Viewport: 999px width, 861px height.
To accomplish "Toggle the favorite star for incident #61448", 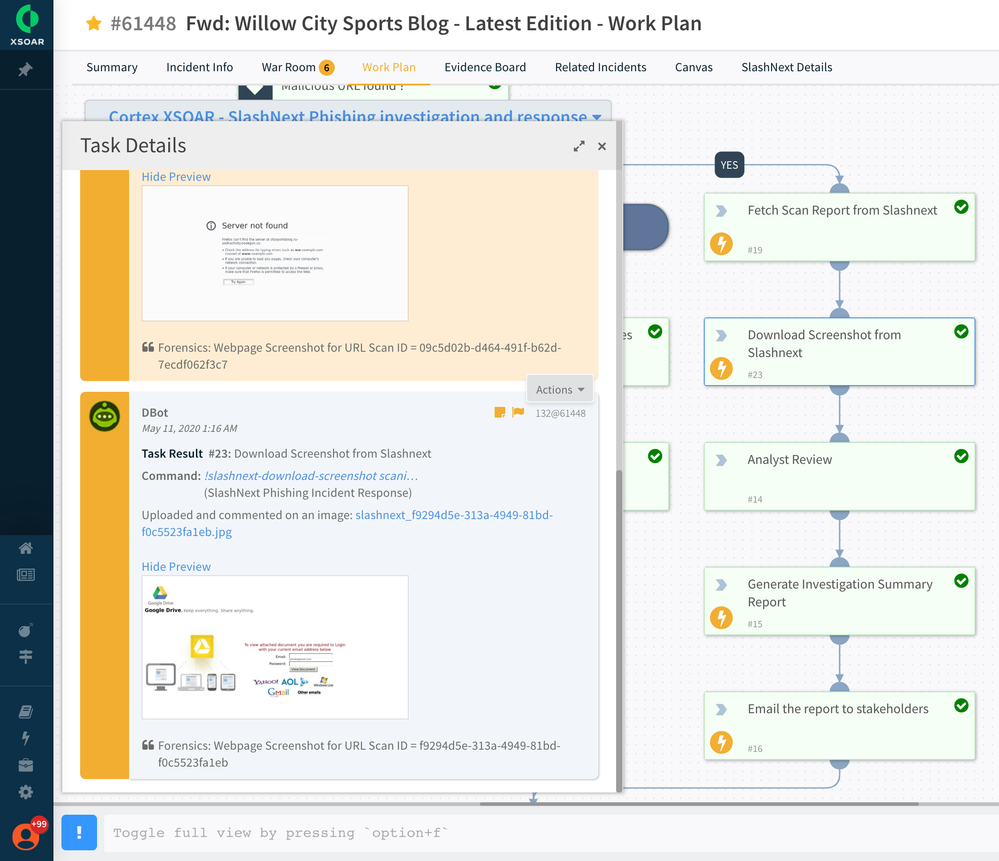I will click(94, 24).
